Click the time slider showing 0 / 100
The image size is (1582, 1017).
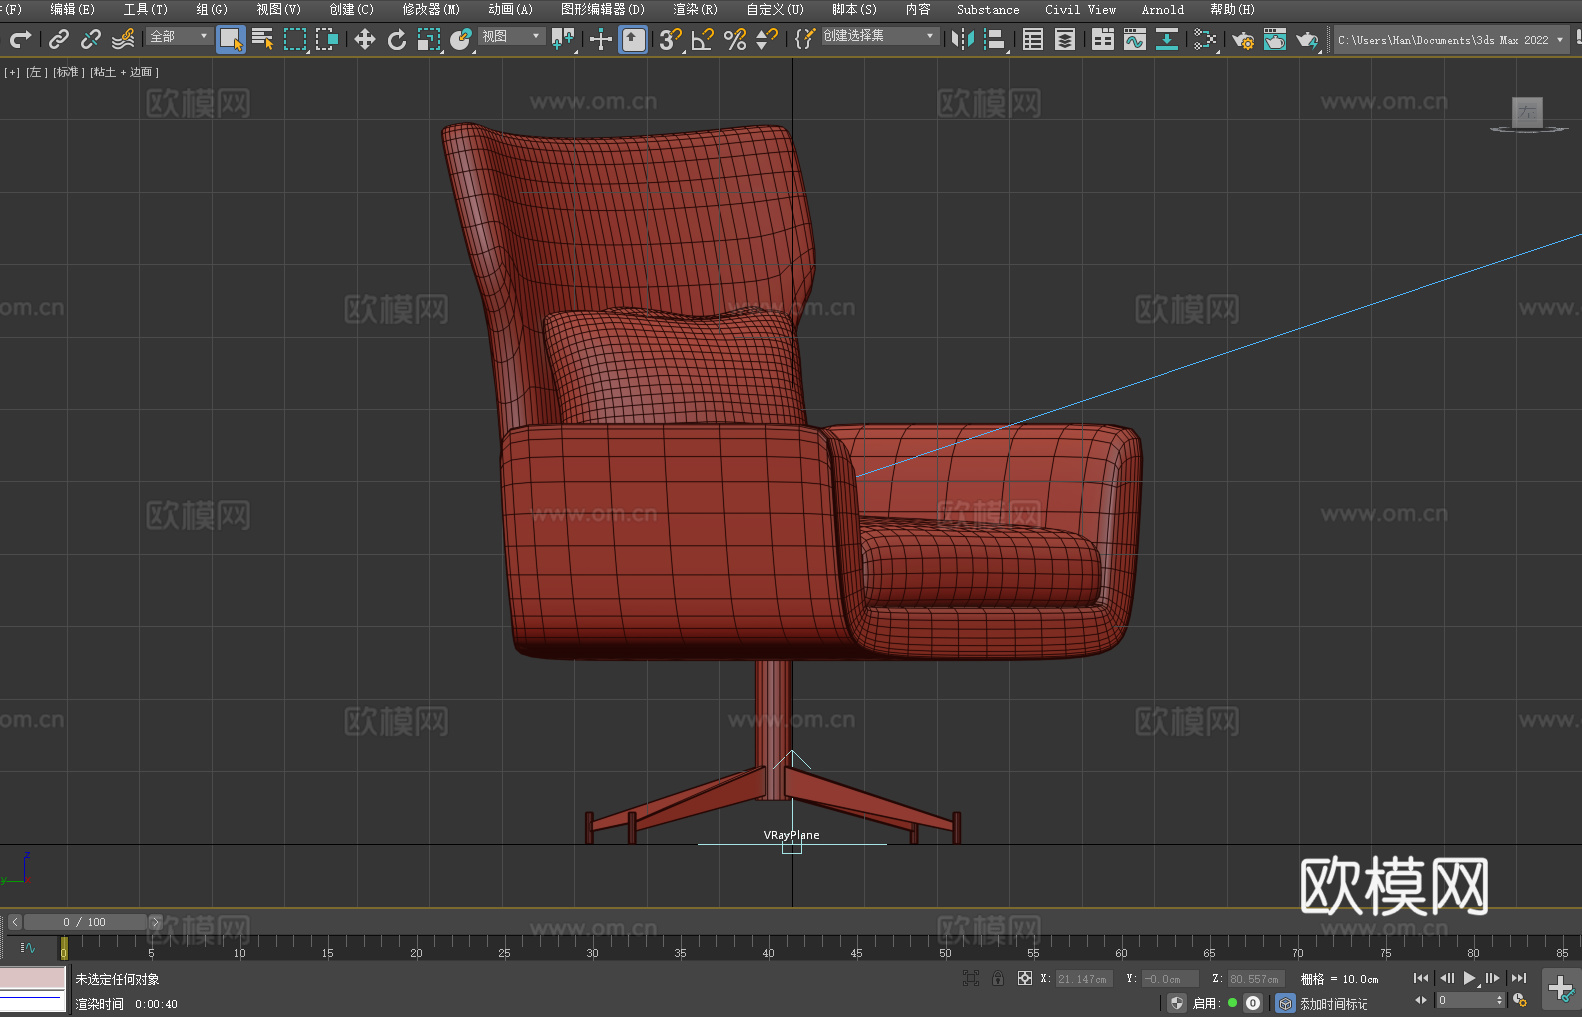pyautogui.click(x=85, y=922)
